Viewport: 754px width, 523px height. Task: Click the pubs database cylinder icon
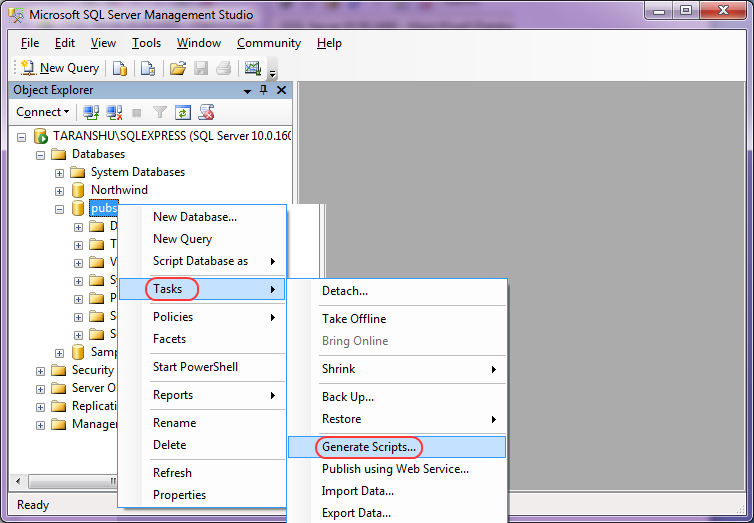click(x=78, y=208)
